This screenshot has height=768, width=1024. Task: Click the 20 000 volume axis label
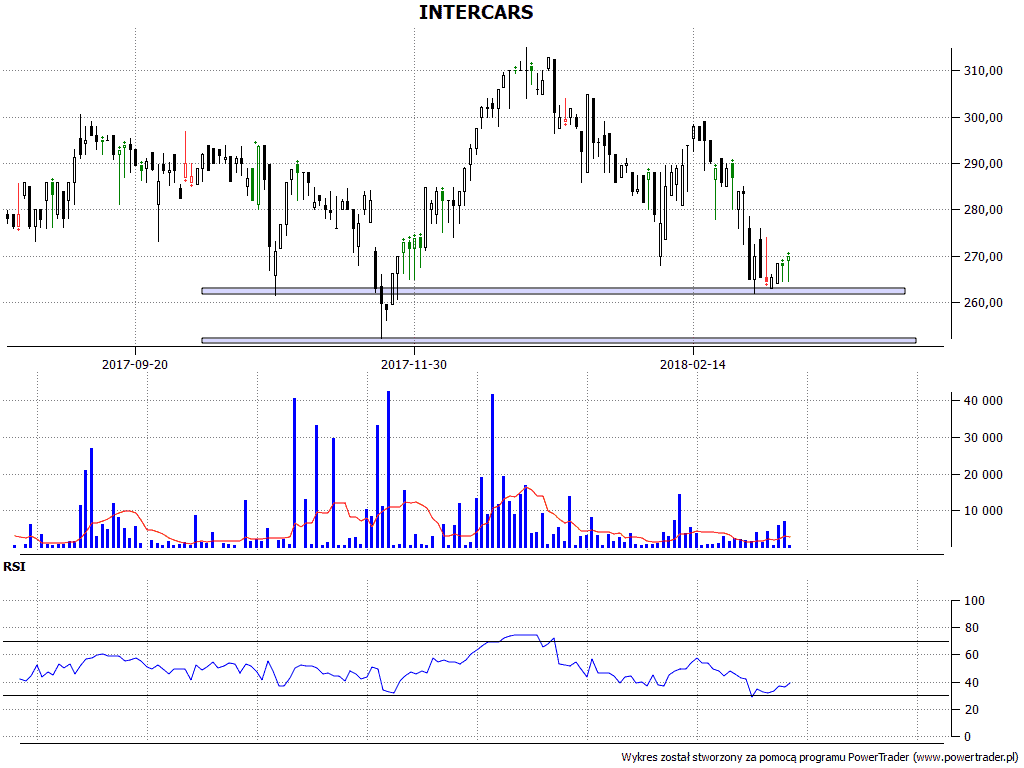pos(984,475)
